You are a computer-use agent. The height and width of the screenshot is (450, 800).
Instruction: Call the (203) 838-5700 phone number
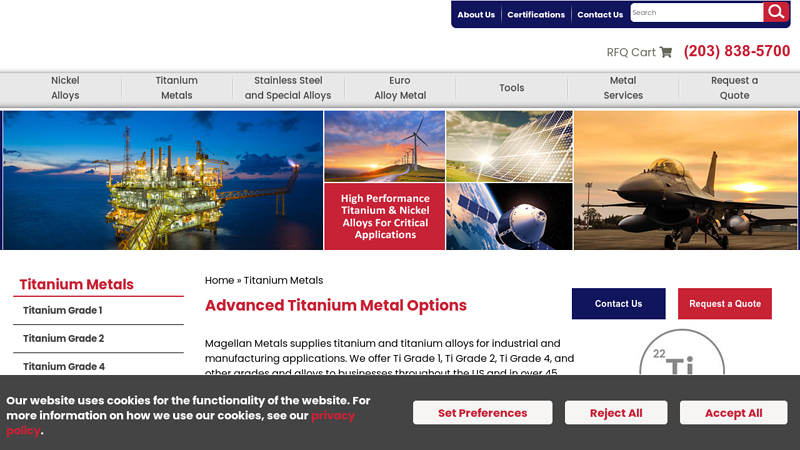pos(737,51)
